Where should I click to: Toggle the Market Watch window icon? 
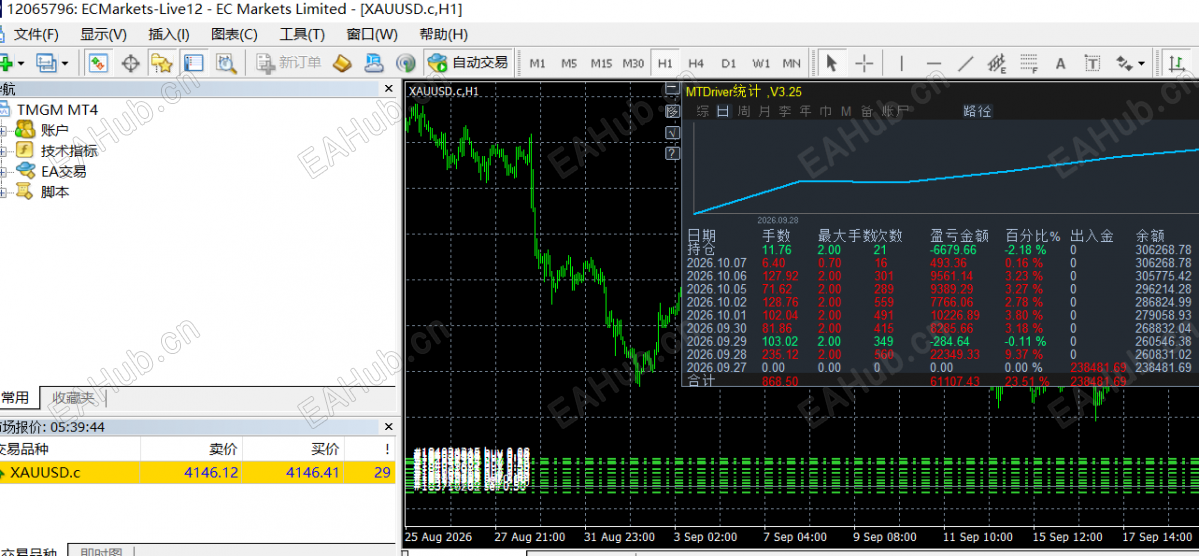tap(98, 63)
